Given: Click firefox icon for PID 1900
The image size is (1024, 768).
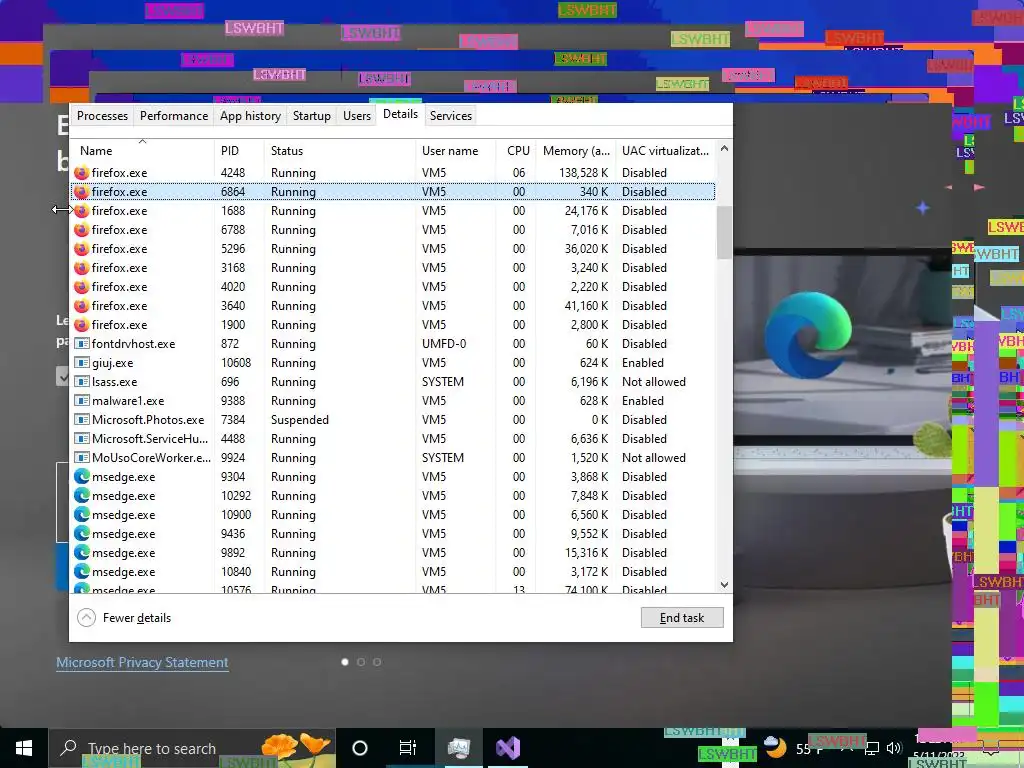Looking at the screenshot, I should coord(82,325).
